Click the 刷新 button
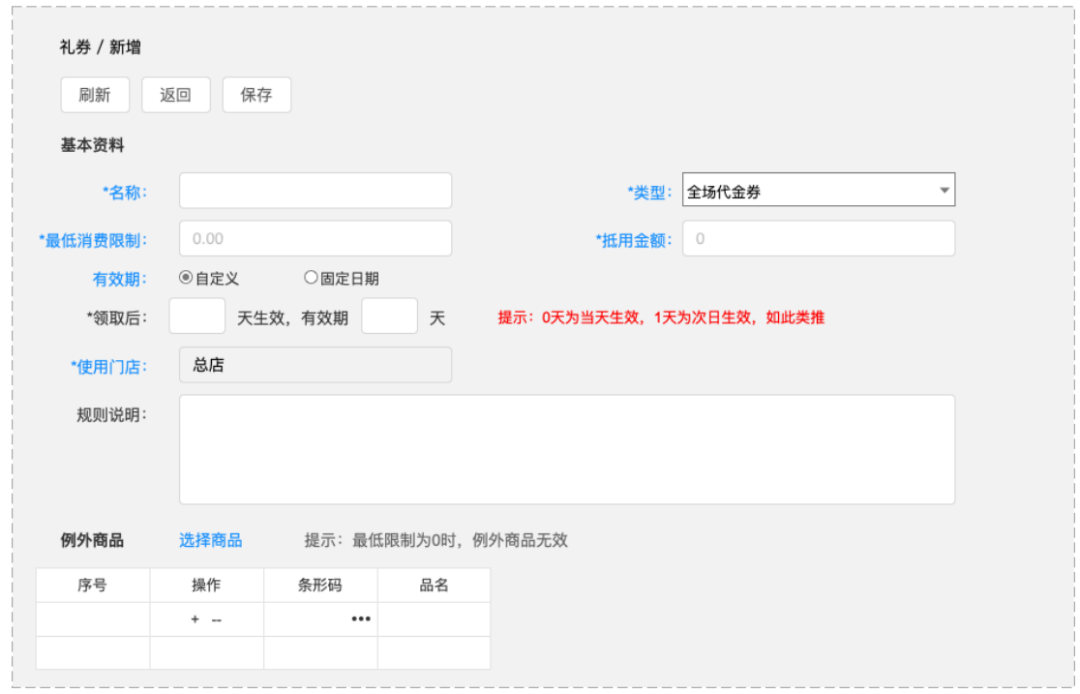The height and width of the screenshot is (694, 1080). (x=95, y=94)
